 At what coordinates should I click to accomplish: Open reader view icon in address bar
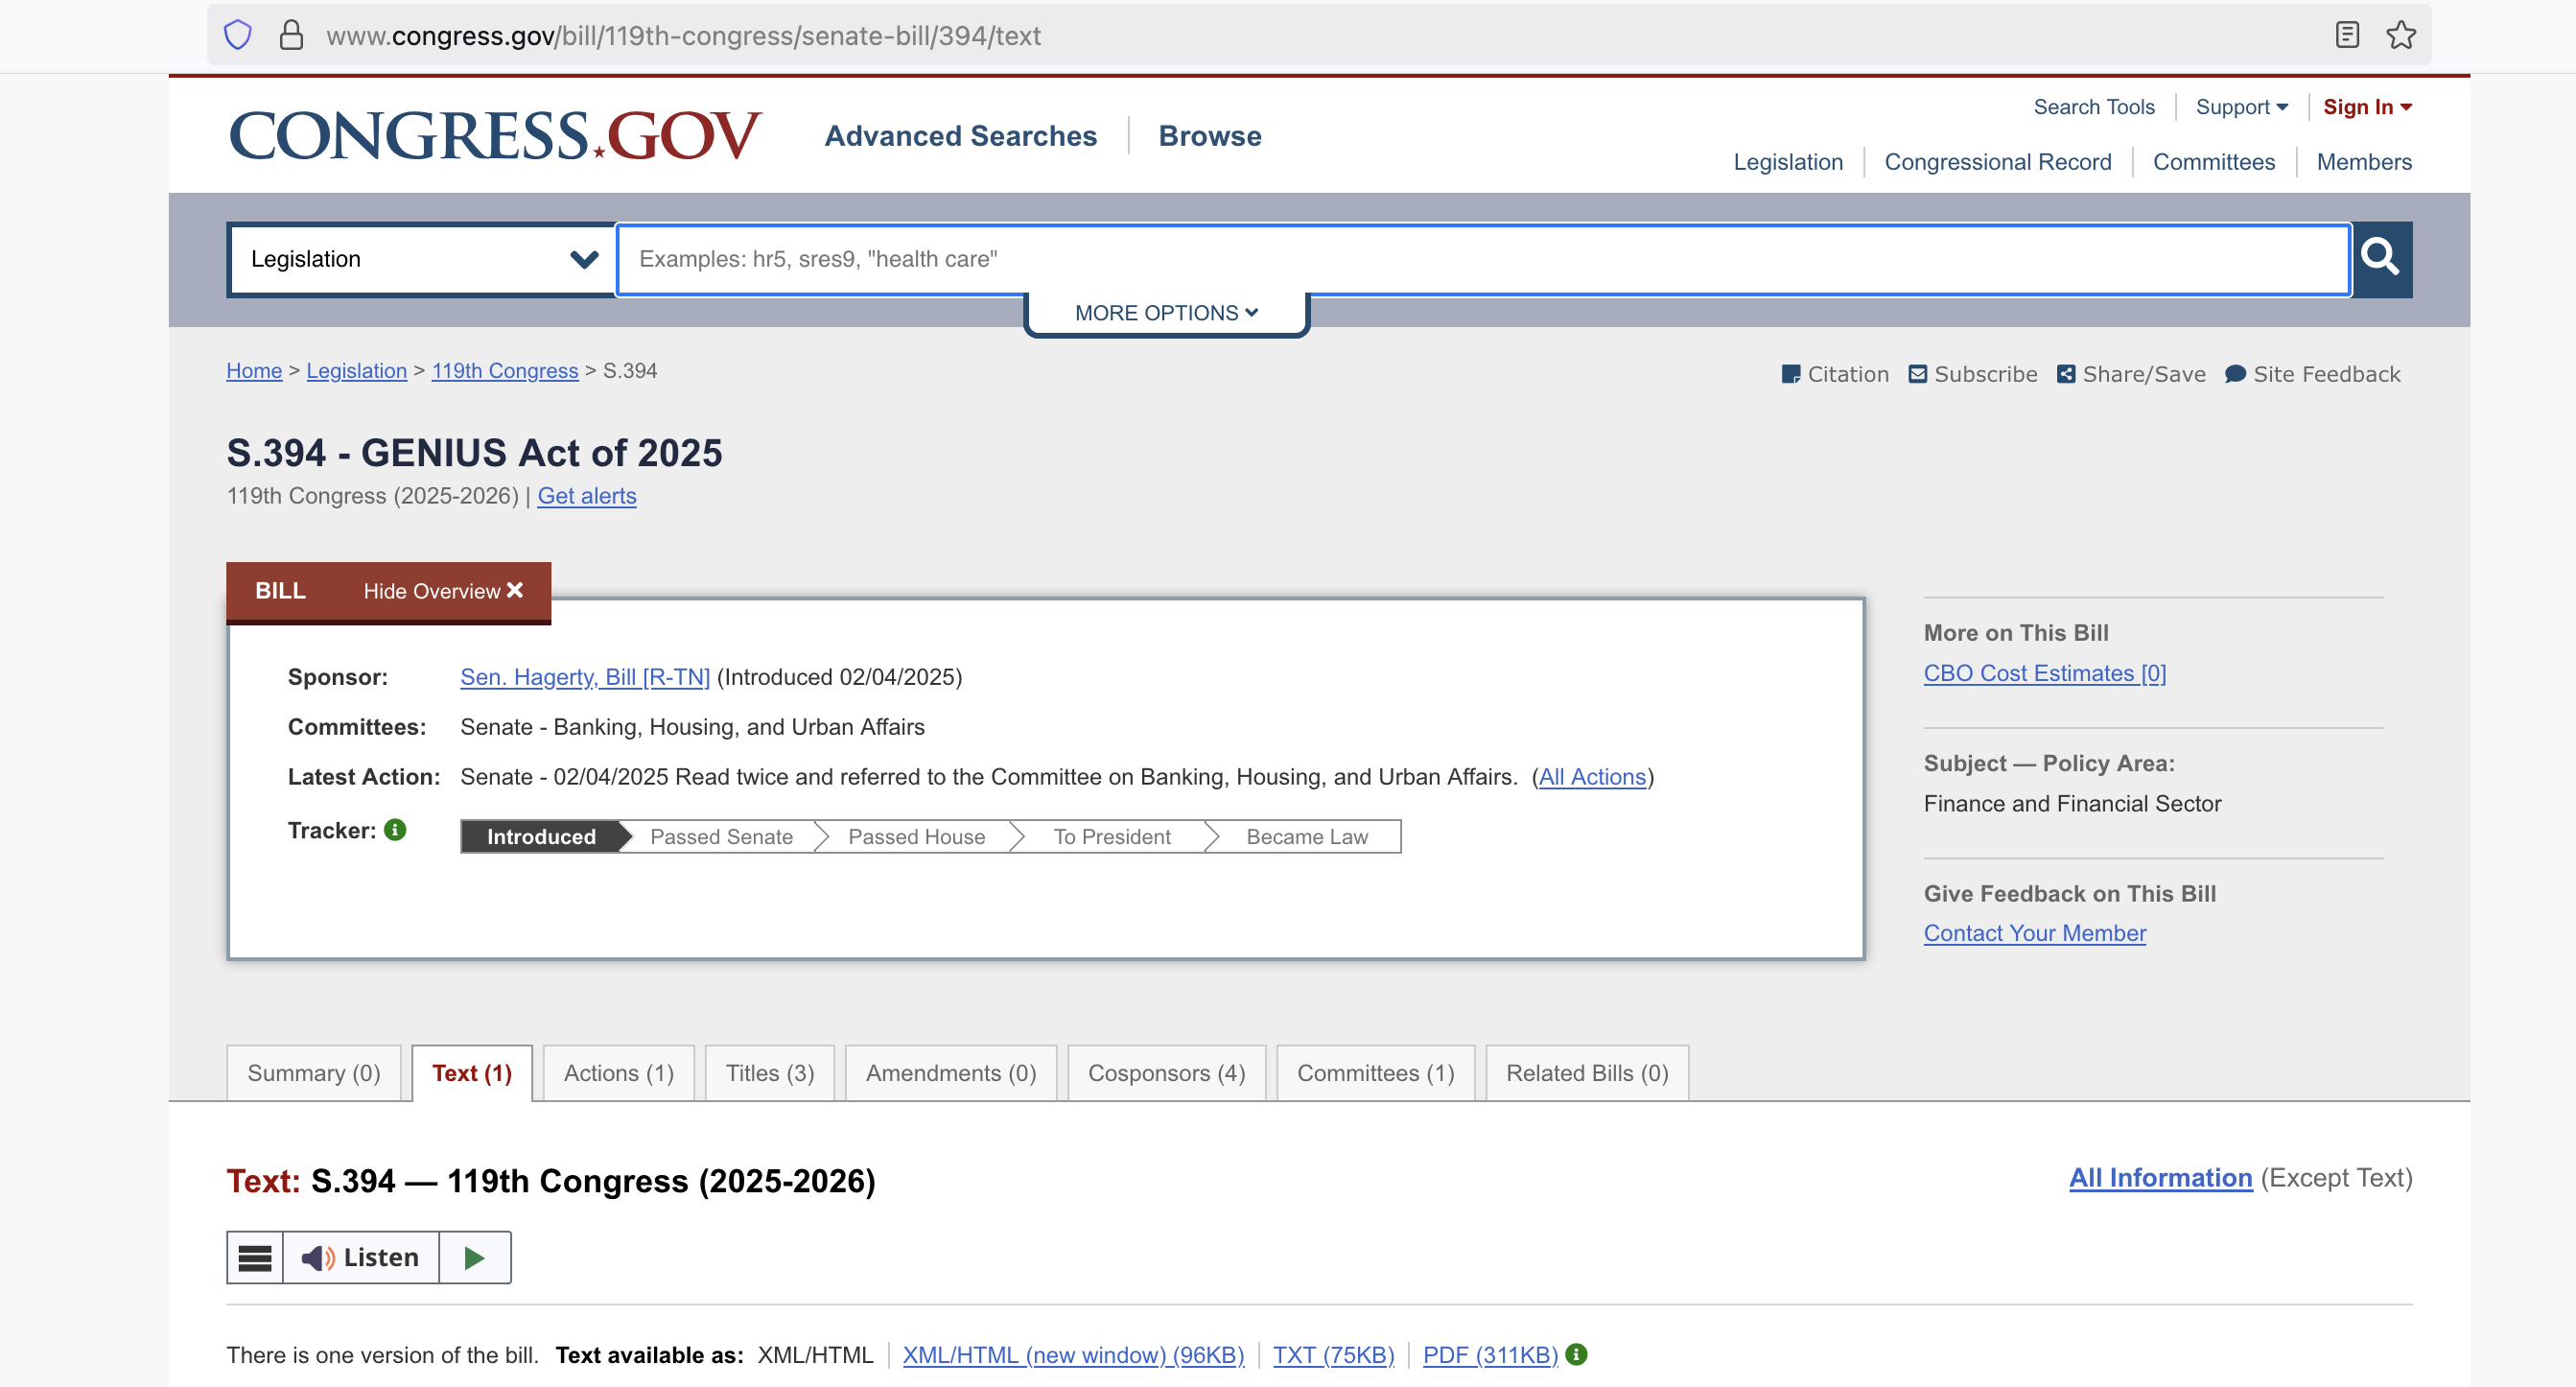2346,36
